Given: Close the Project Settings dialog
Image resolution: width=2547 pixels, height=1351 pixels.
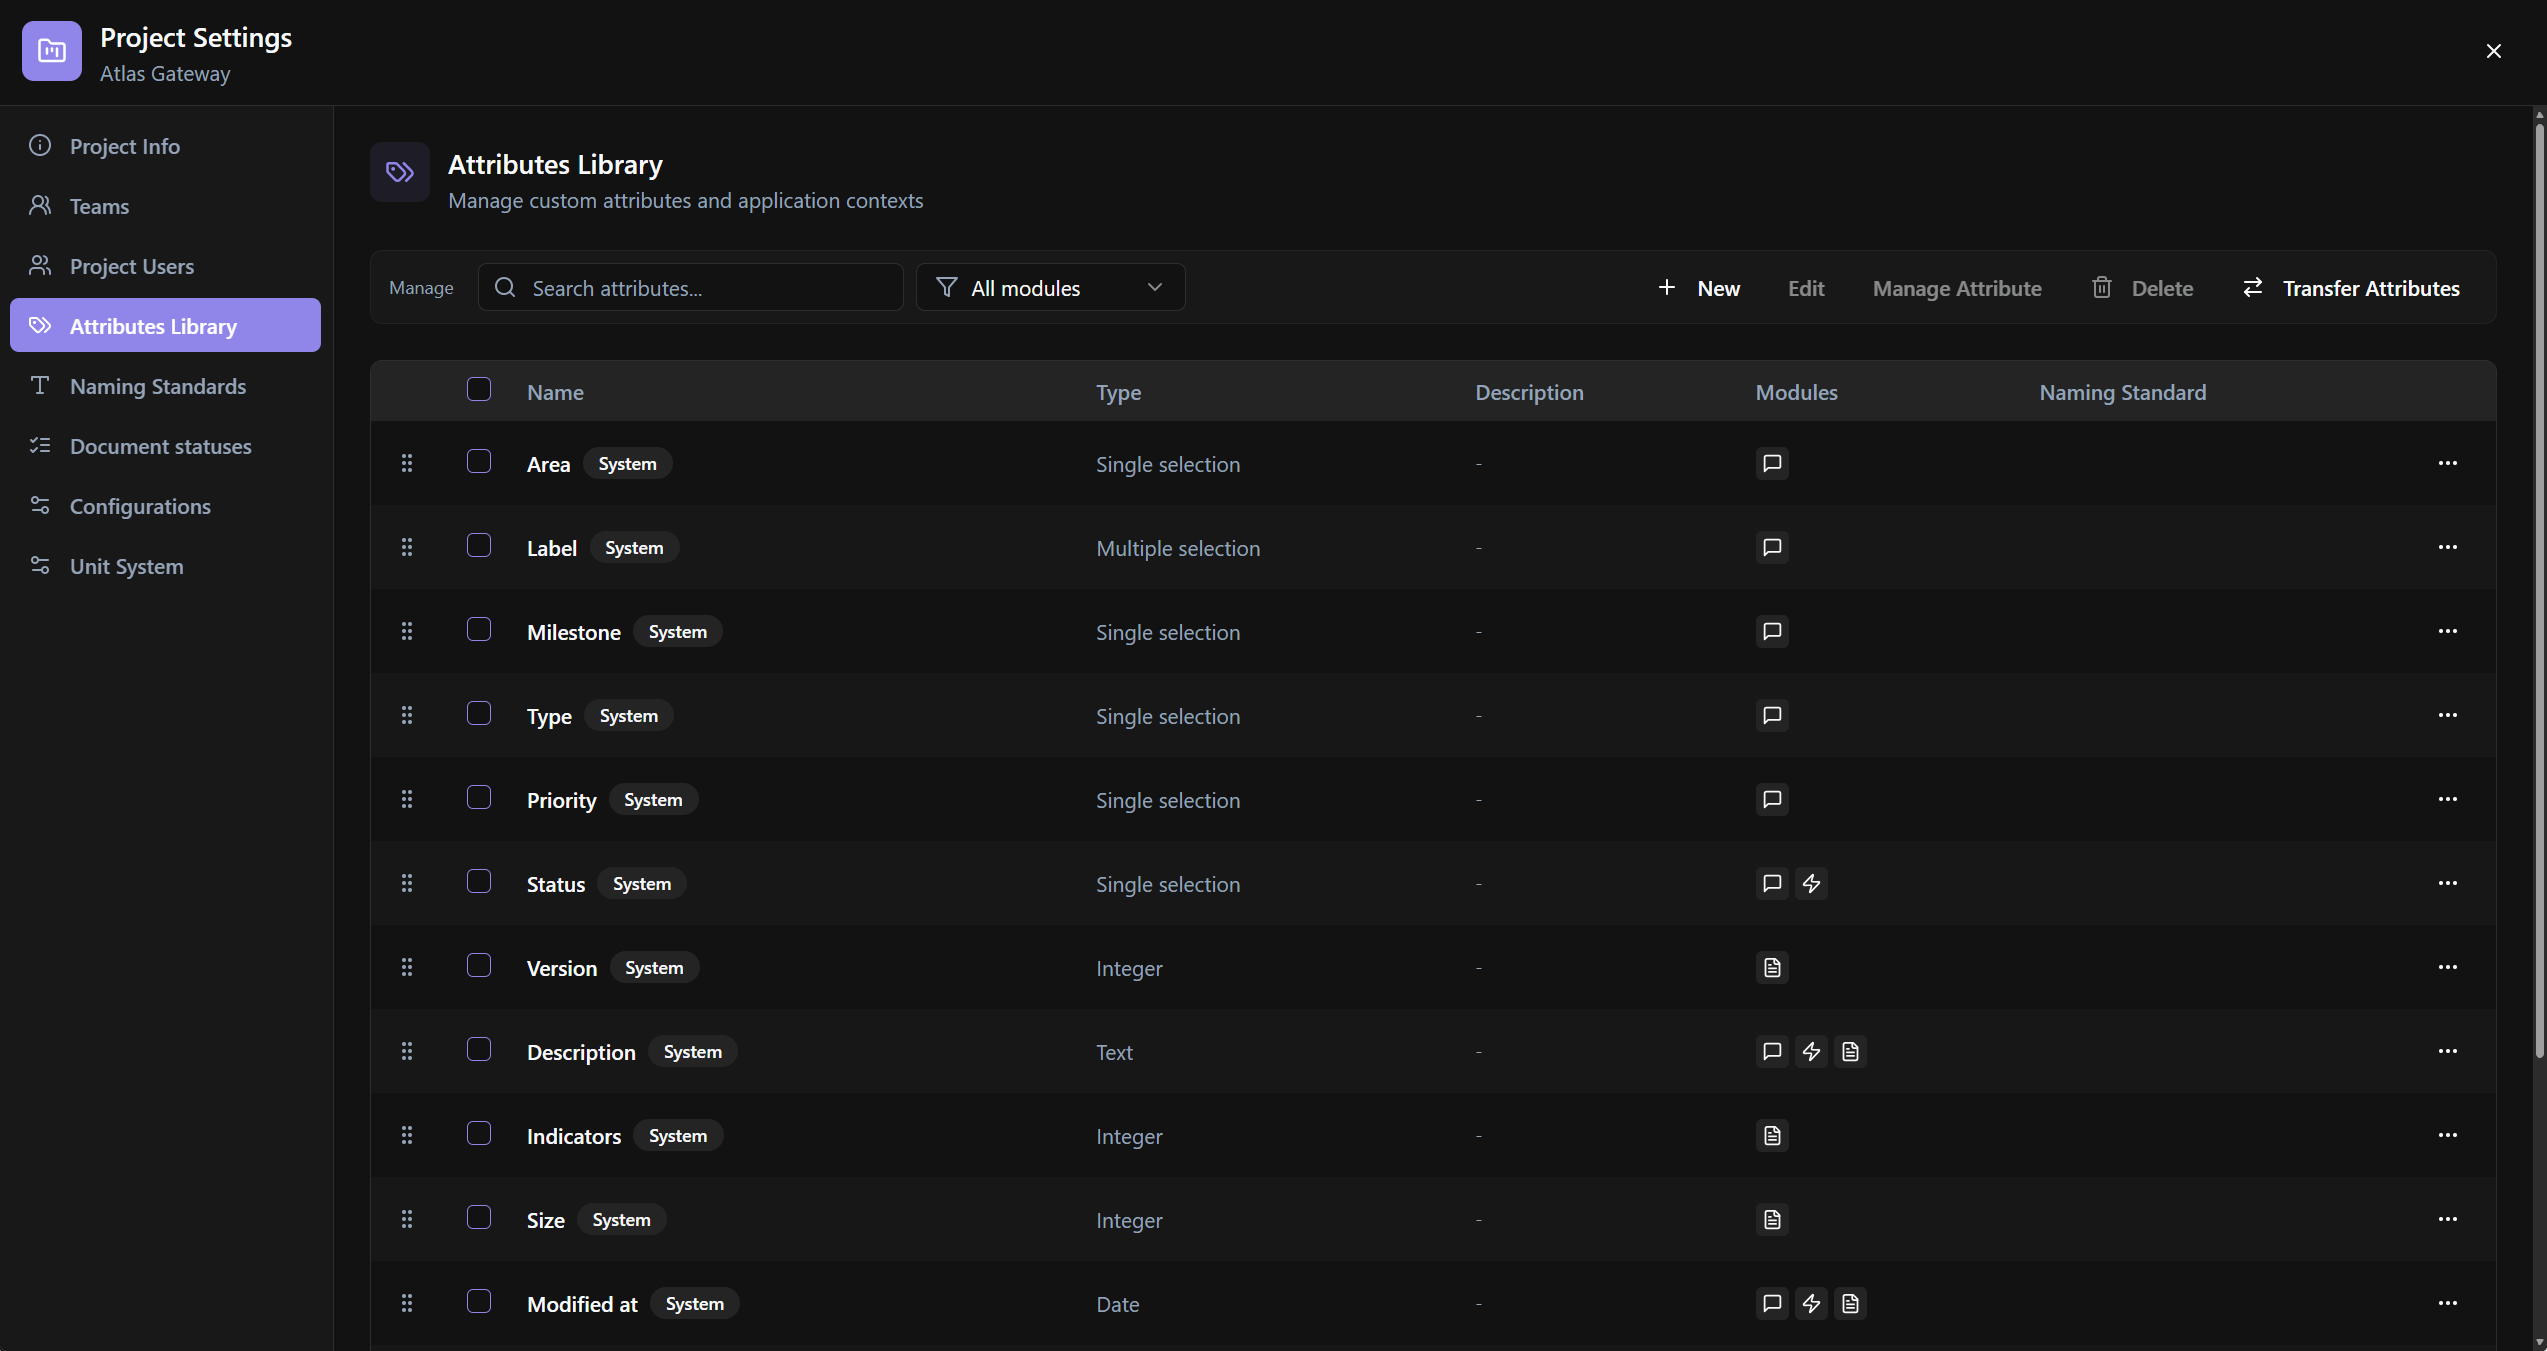Looking at the screenshot, I should (x=2493, y=51).
